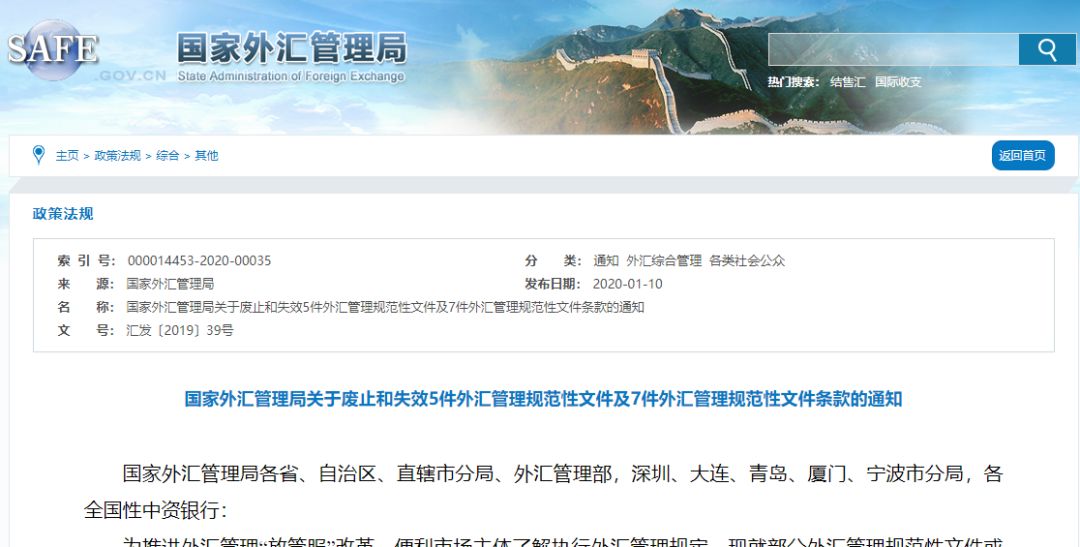Open 其他 breadcrumb link

(207, 156)
